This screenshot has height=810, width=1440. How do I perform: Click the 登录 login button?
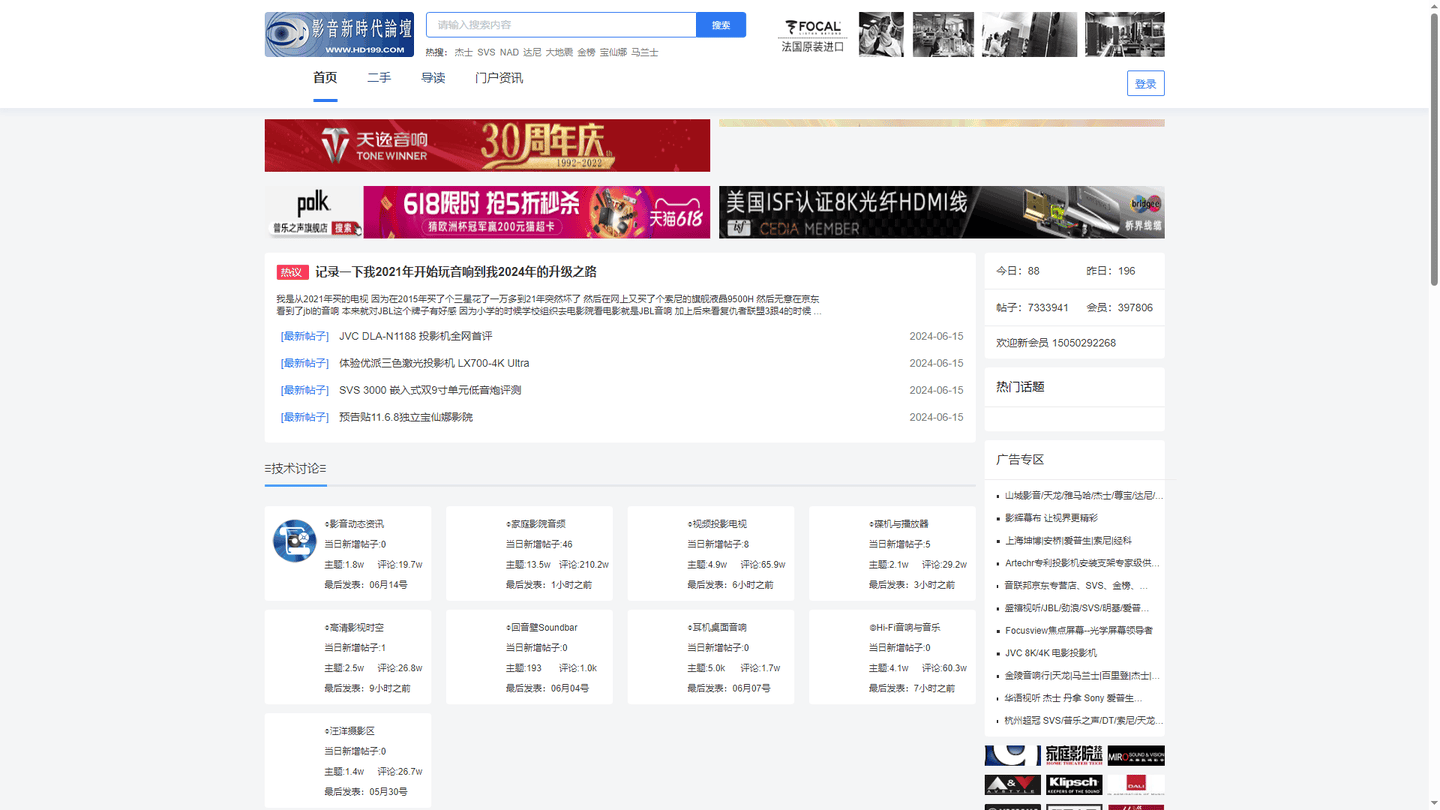tap(1146, 83)
